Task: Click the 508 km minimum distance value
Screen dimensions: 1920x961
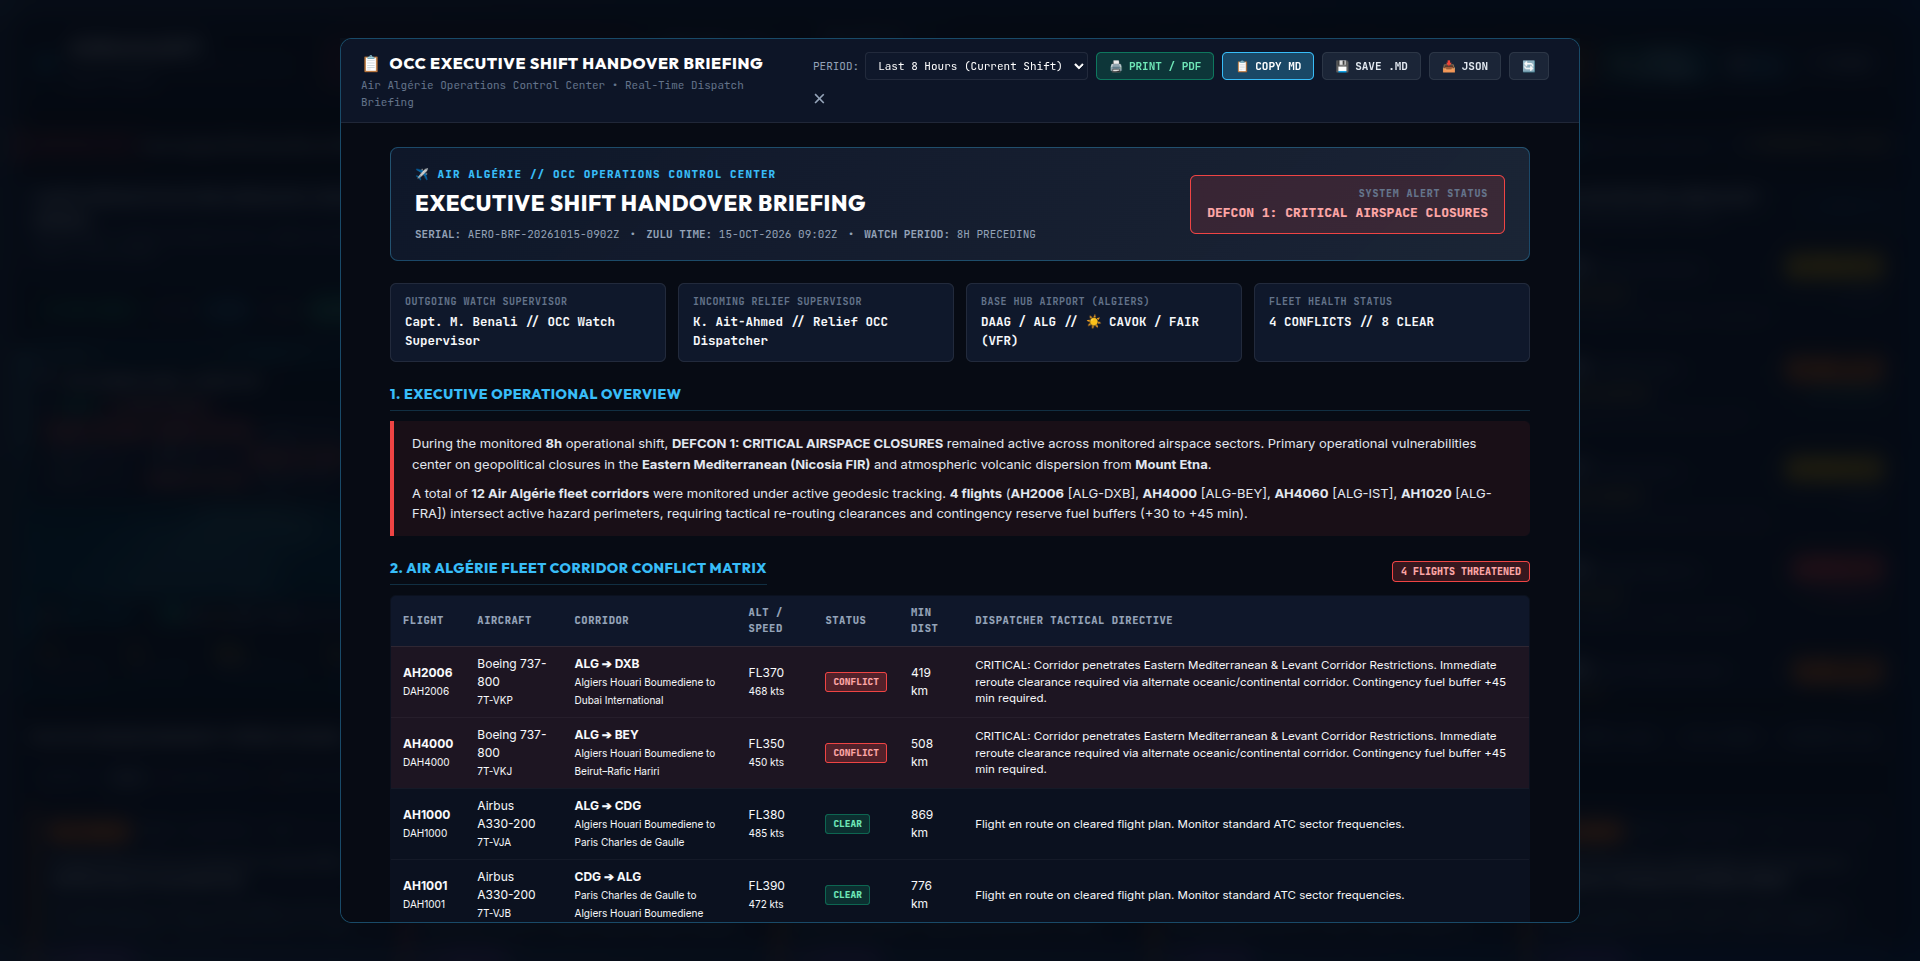Action: point(922,753)
